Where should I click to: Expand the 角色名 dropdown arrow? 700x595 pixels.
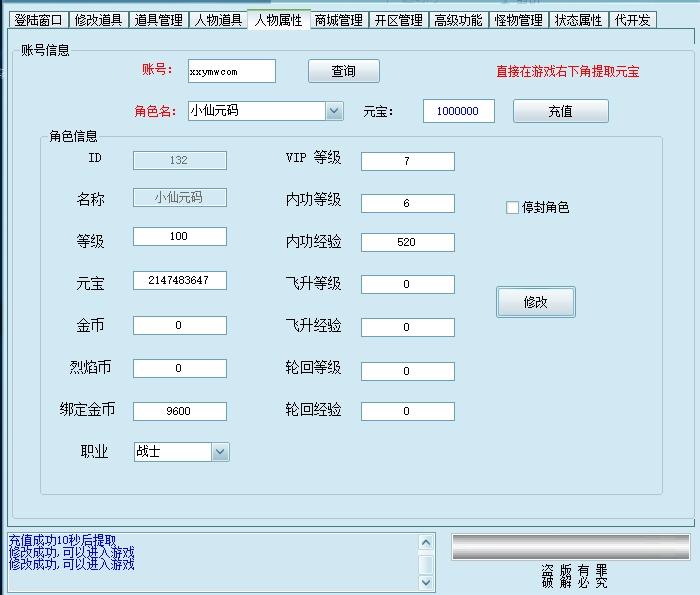point(334,111)
